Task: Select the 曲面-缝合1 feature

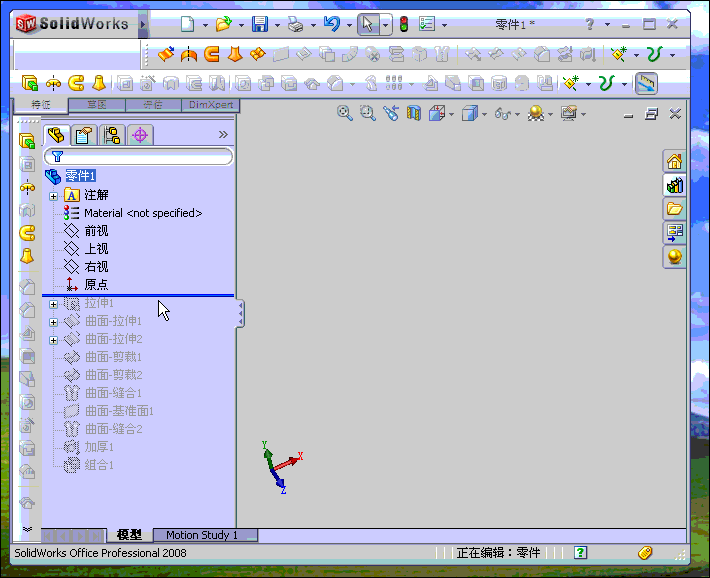Action: 113,393
